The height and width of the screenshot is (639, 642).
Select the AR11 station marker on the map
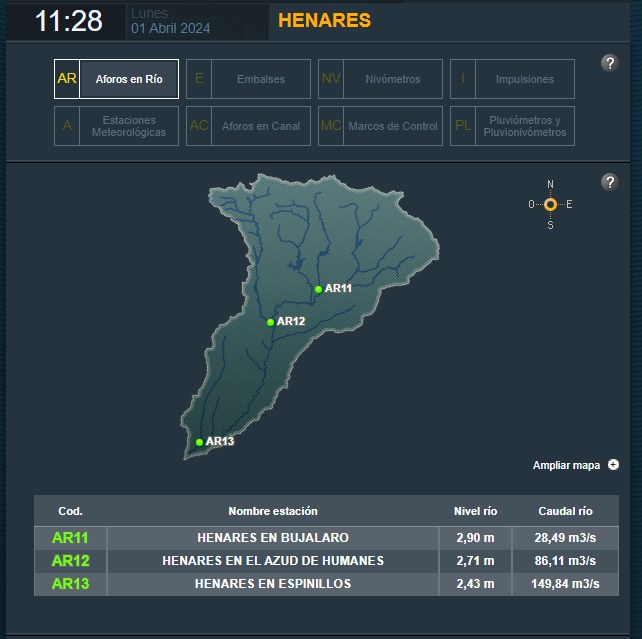click(319, 289)
